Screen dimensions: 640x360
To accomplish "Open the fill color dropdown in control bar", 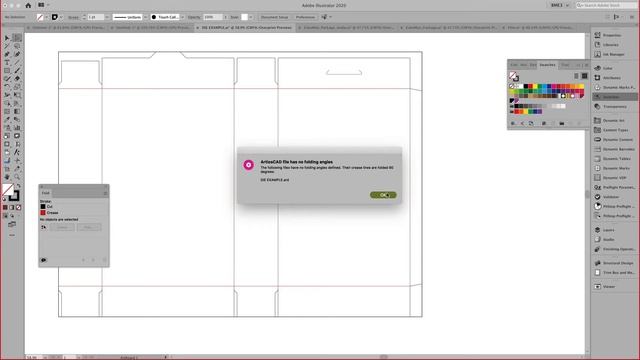I will point(47,17).
